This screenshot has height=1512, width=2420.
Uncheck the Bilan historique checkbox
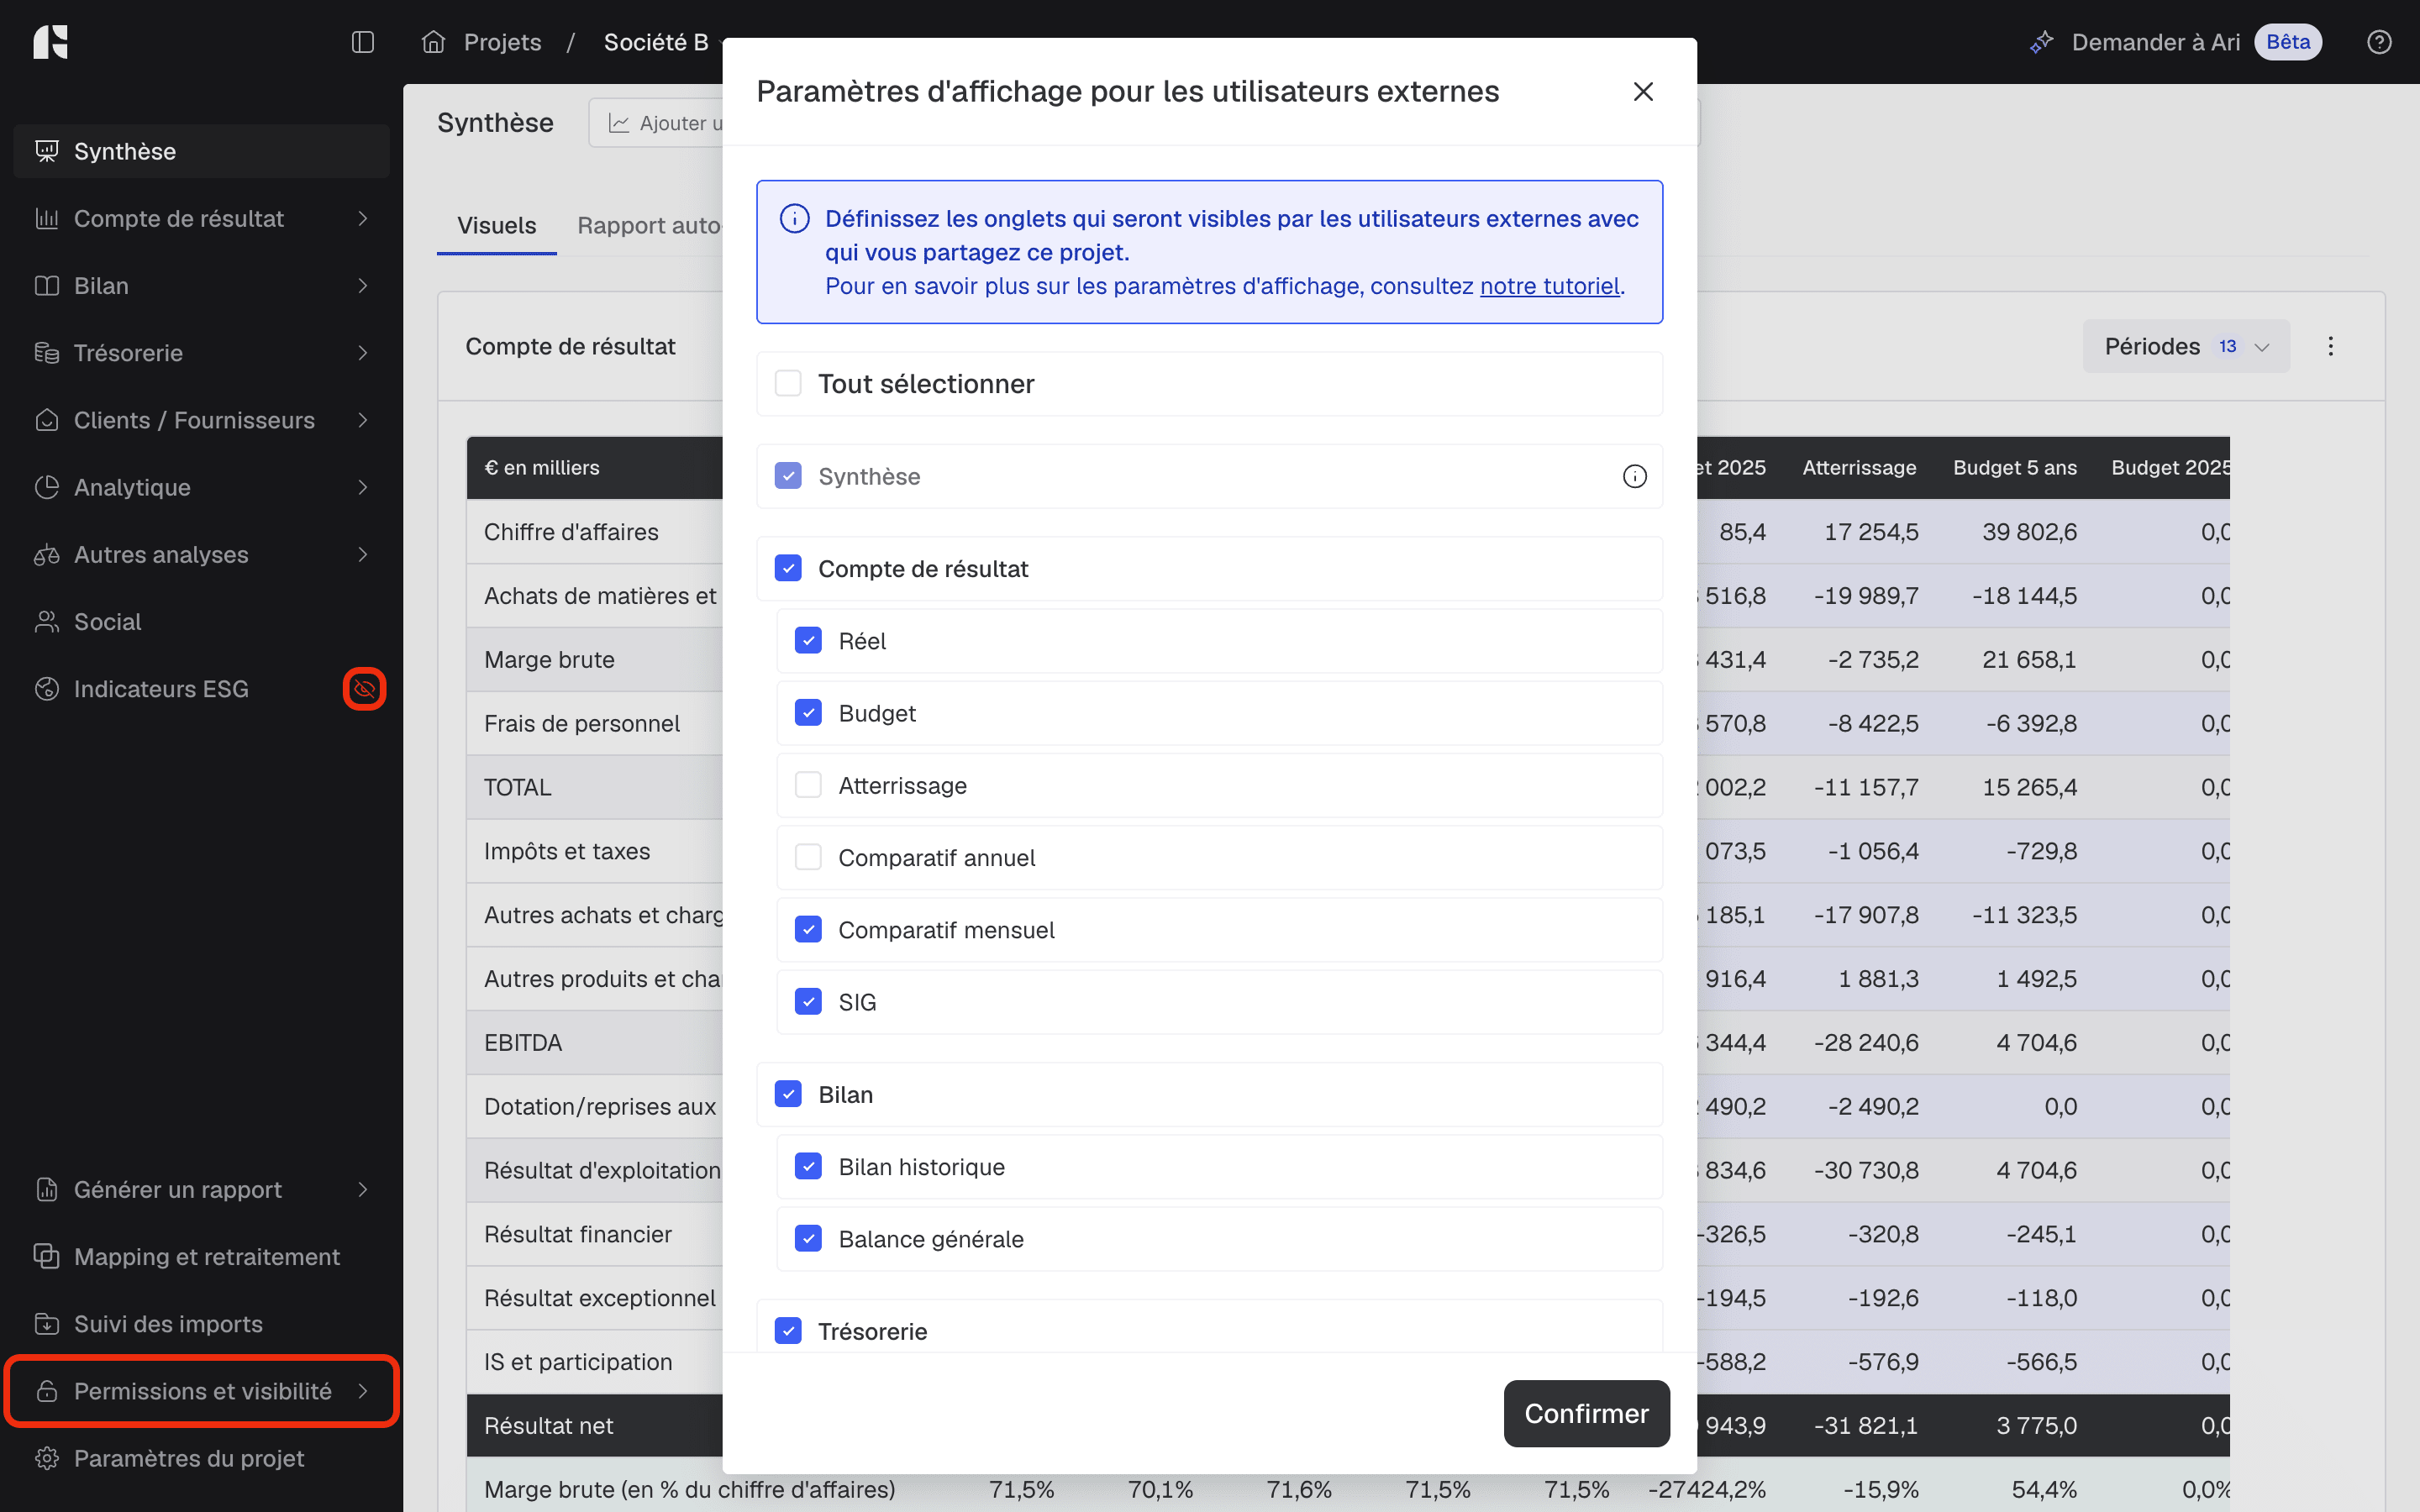(808, 1167)
